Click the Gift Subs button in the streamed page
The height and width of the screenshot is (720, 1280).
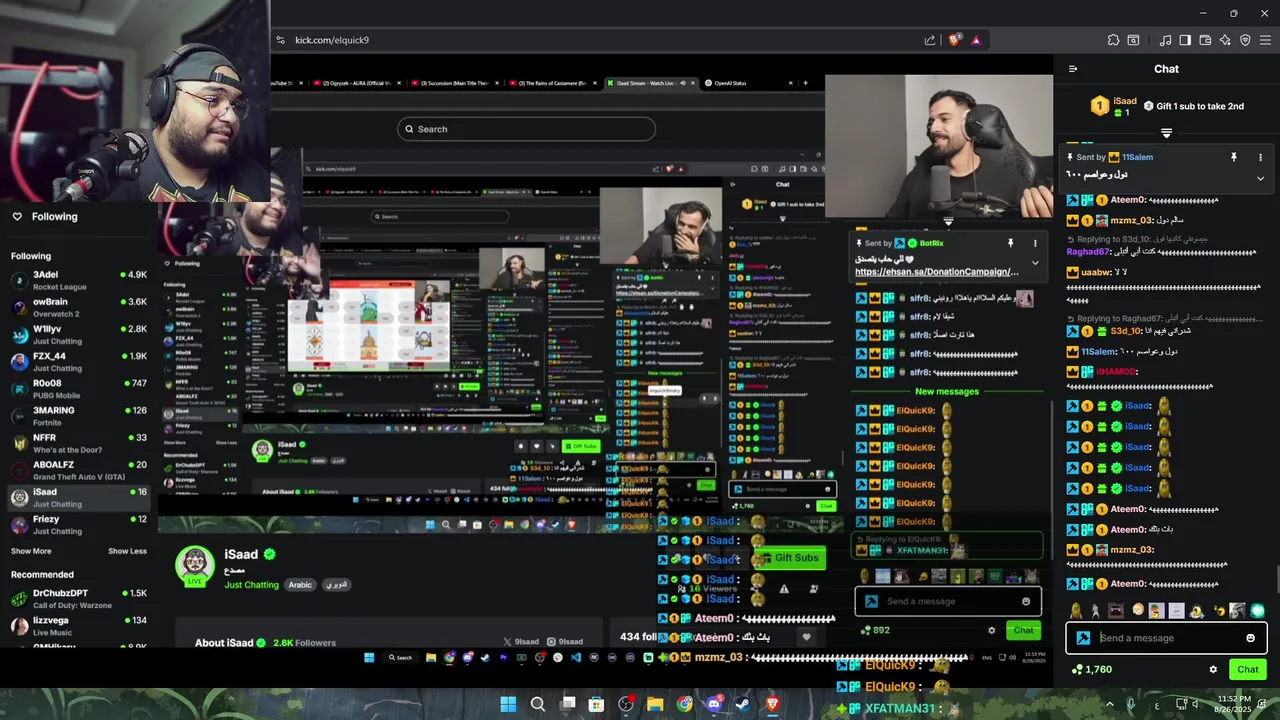click(x=789, y=558)
